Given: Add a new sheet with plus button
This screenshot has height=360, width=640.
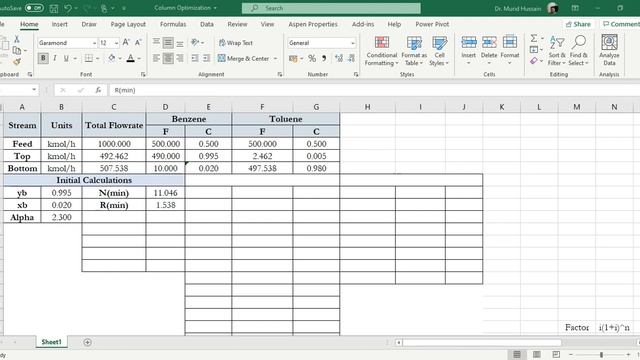Looking at the screenshot, I should tap(87, 342).
